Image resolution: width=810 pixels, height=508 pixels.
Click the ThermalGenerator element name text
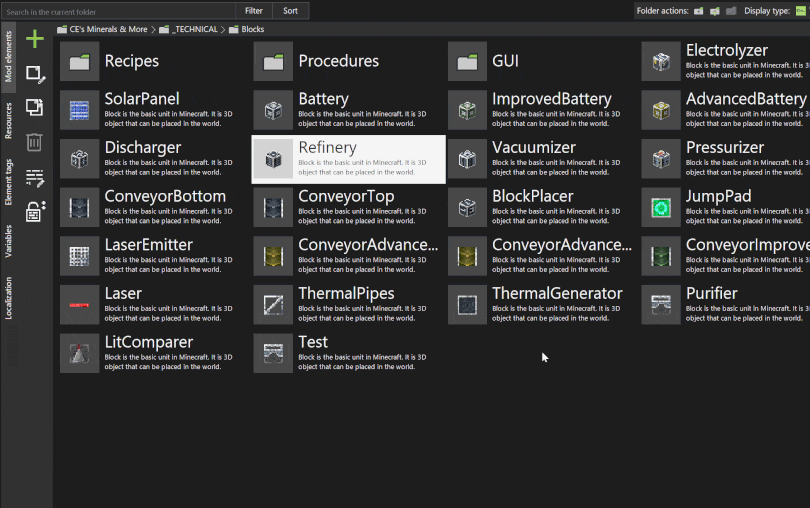pos(557,294)
